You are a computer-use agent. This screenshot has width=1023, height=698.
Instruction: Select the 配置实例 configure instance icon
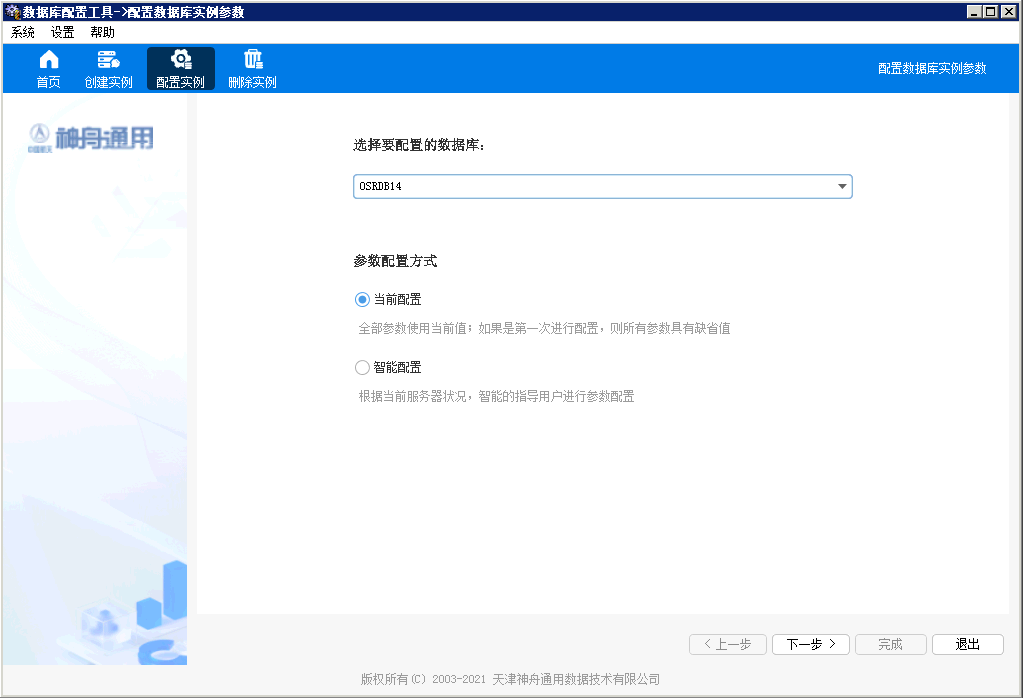tap(181, 60)
